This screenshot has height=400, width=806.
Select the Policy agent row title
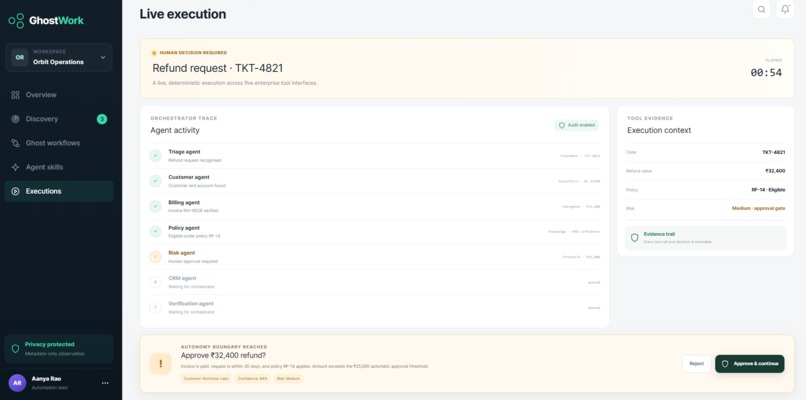coord(184,227)
